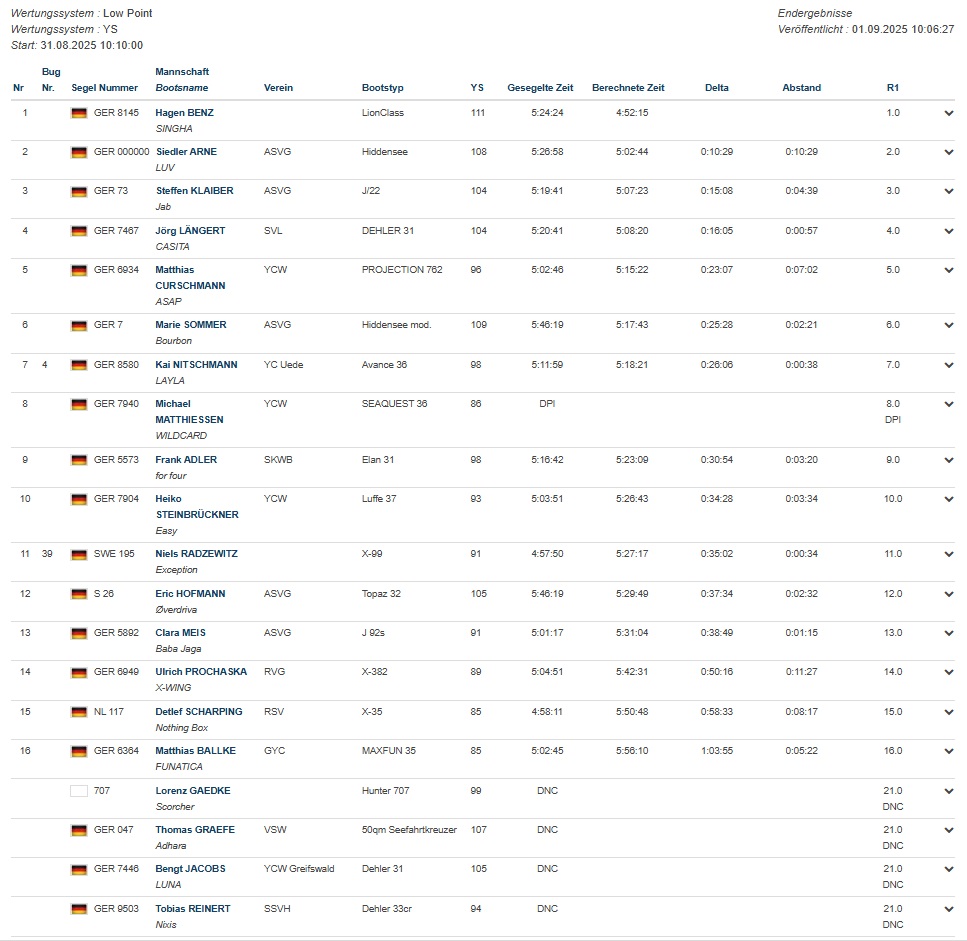Click the R1 race column header
The height and width of the screenshot is (941, 967).
point(892,88)
